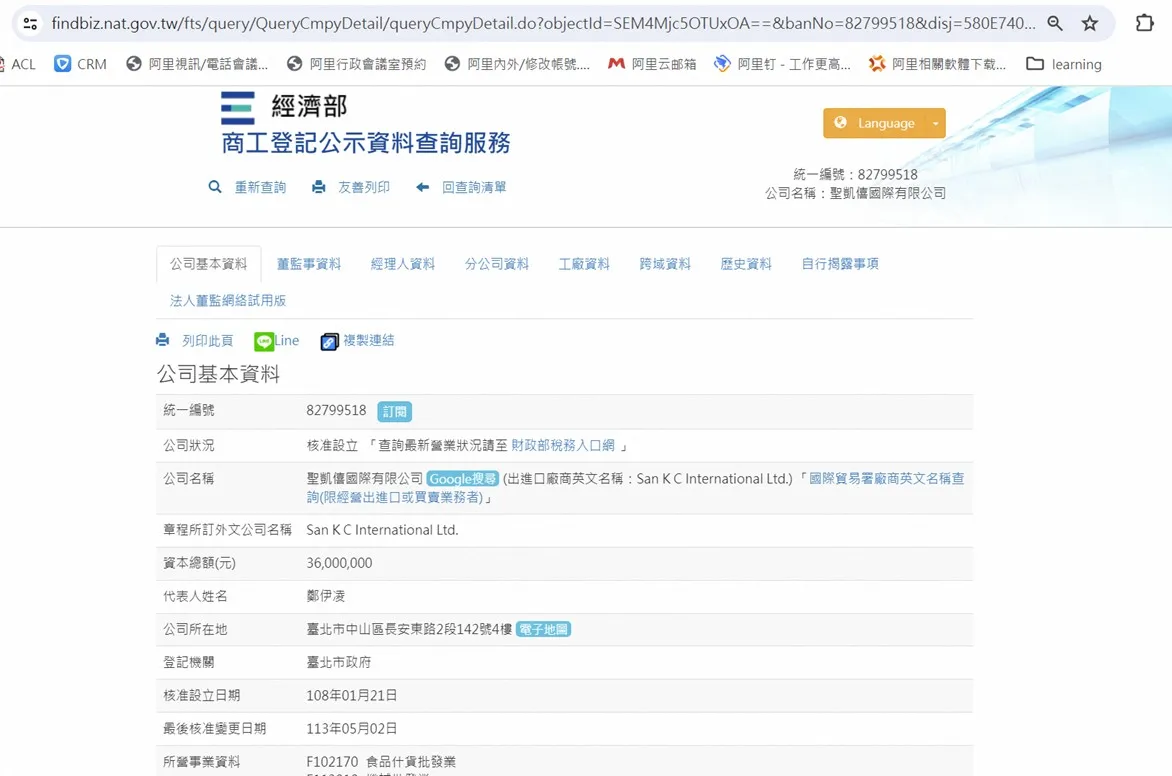Open the 經理人資料 tab
Image resolution: width=1172 pixels, height=776 pixels.
click(403, 264)
